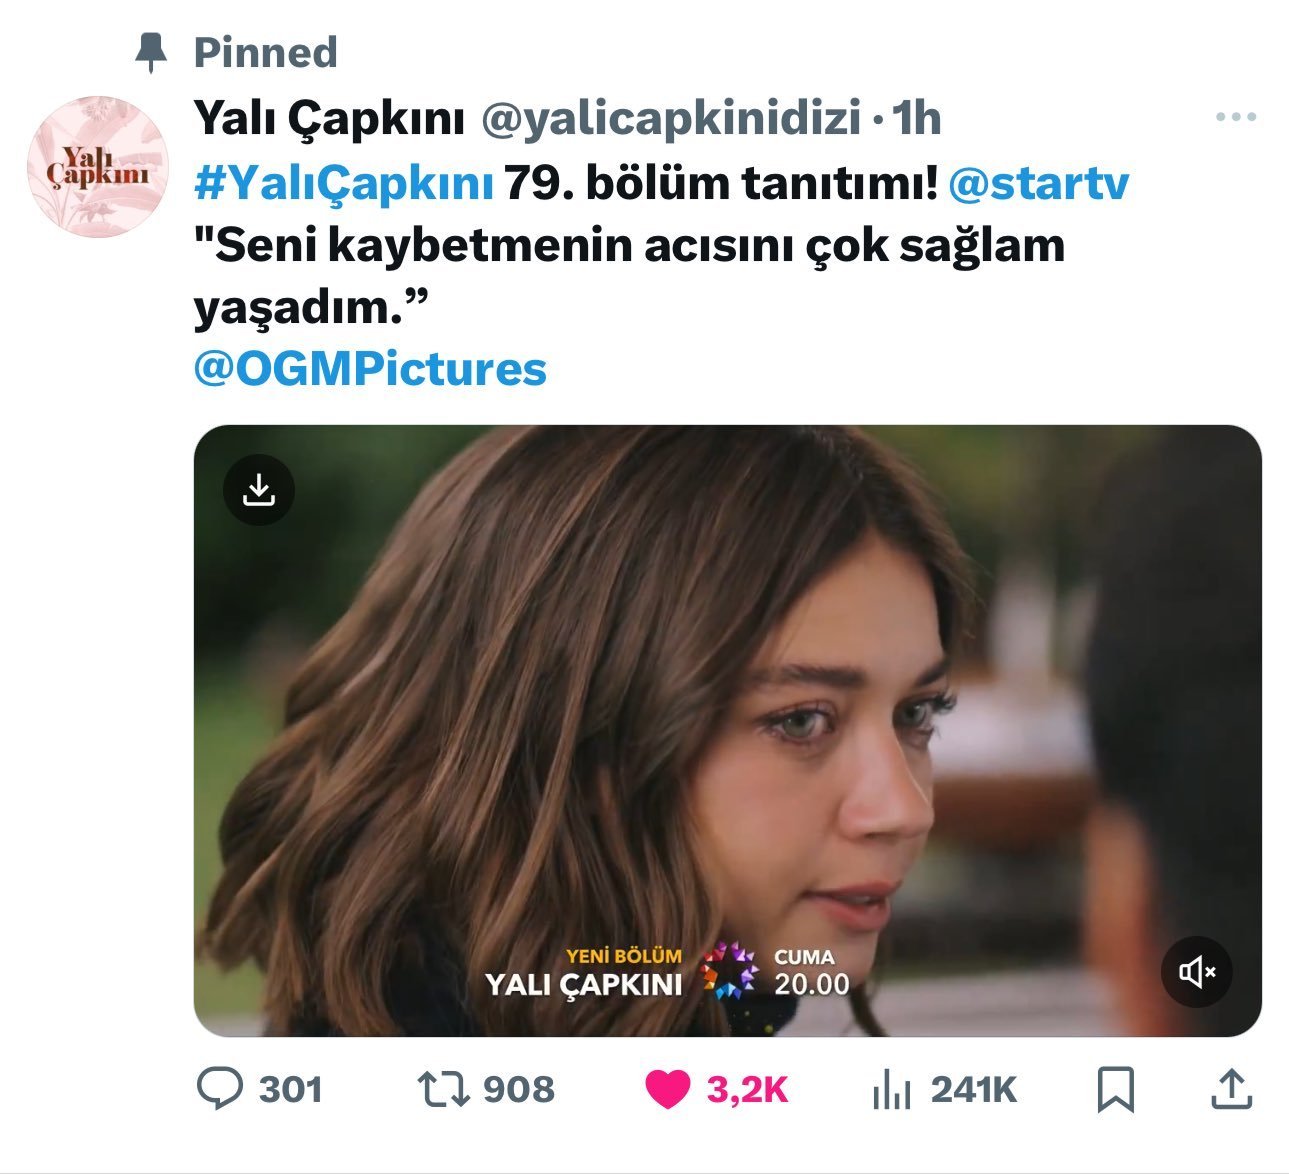
Task: Open the @startv mention
Action: coord(1038,183)
